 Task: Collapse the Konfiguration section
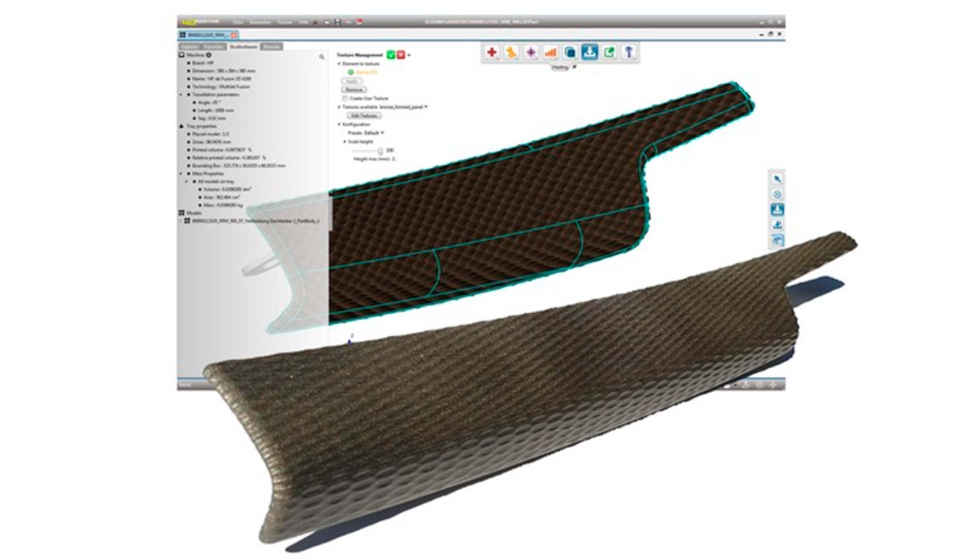click(x=339, y=124)
